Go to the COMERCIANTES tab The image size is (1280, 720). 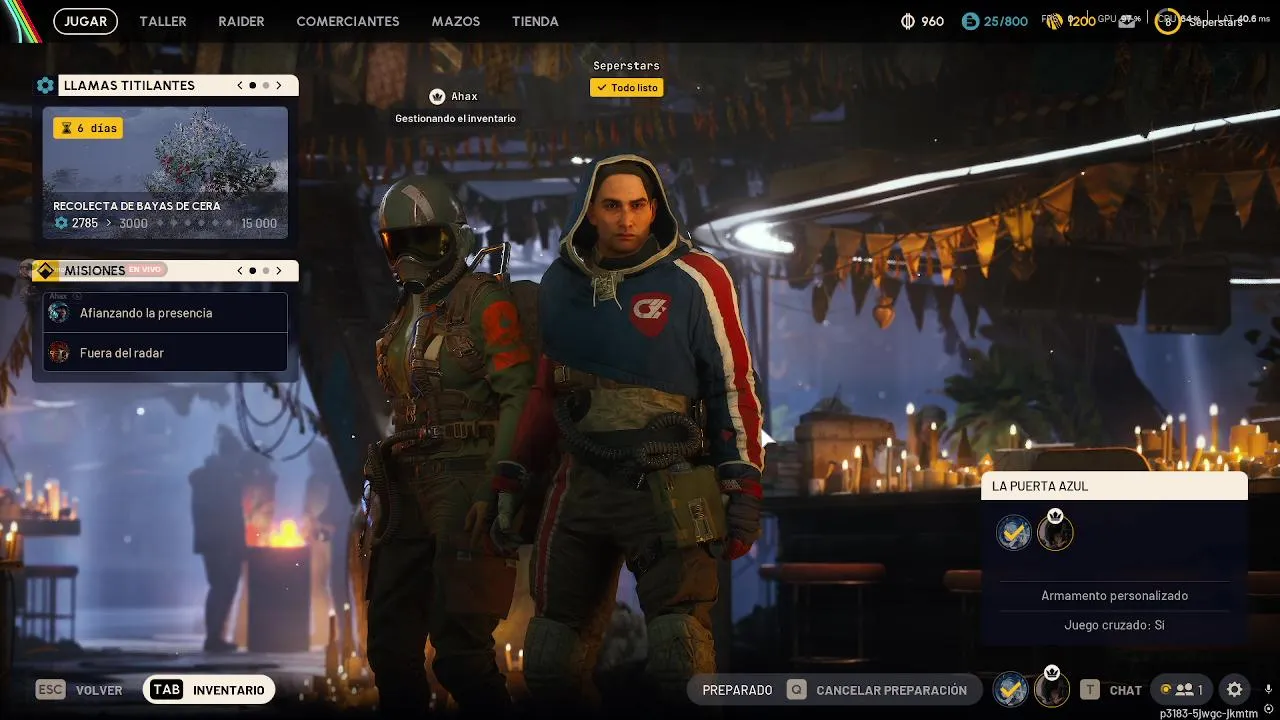click(348, 21)
